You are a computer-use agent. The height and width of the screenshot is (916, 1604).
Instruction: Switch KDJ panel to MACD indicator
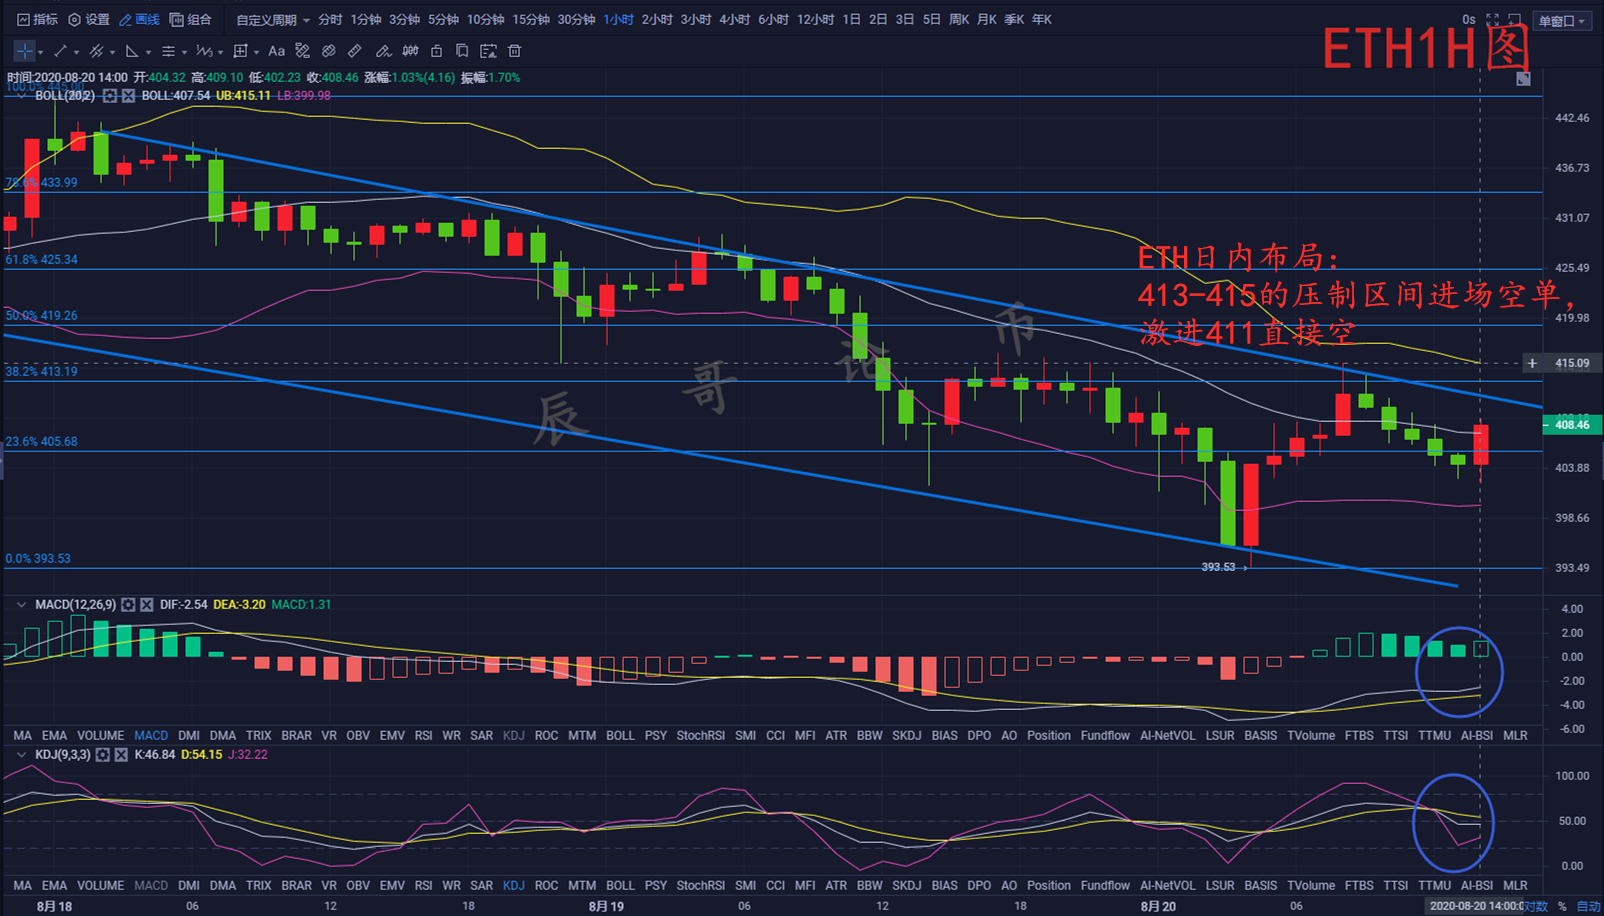coord(151,886)
